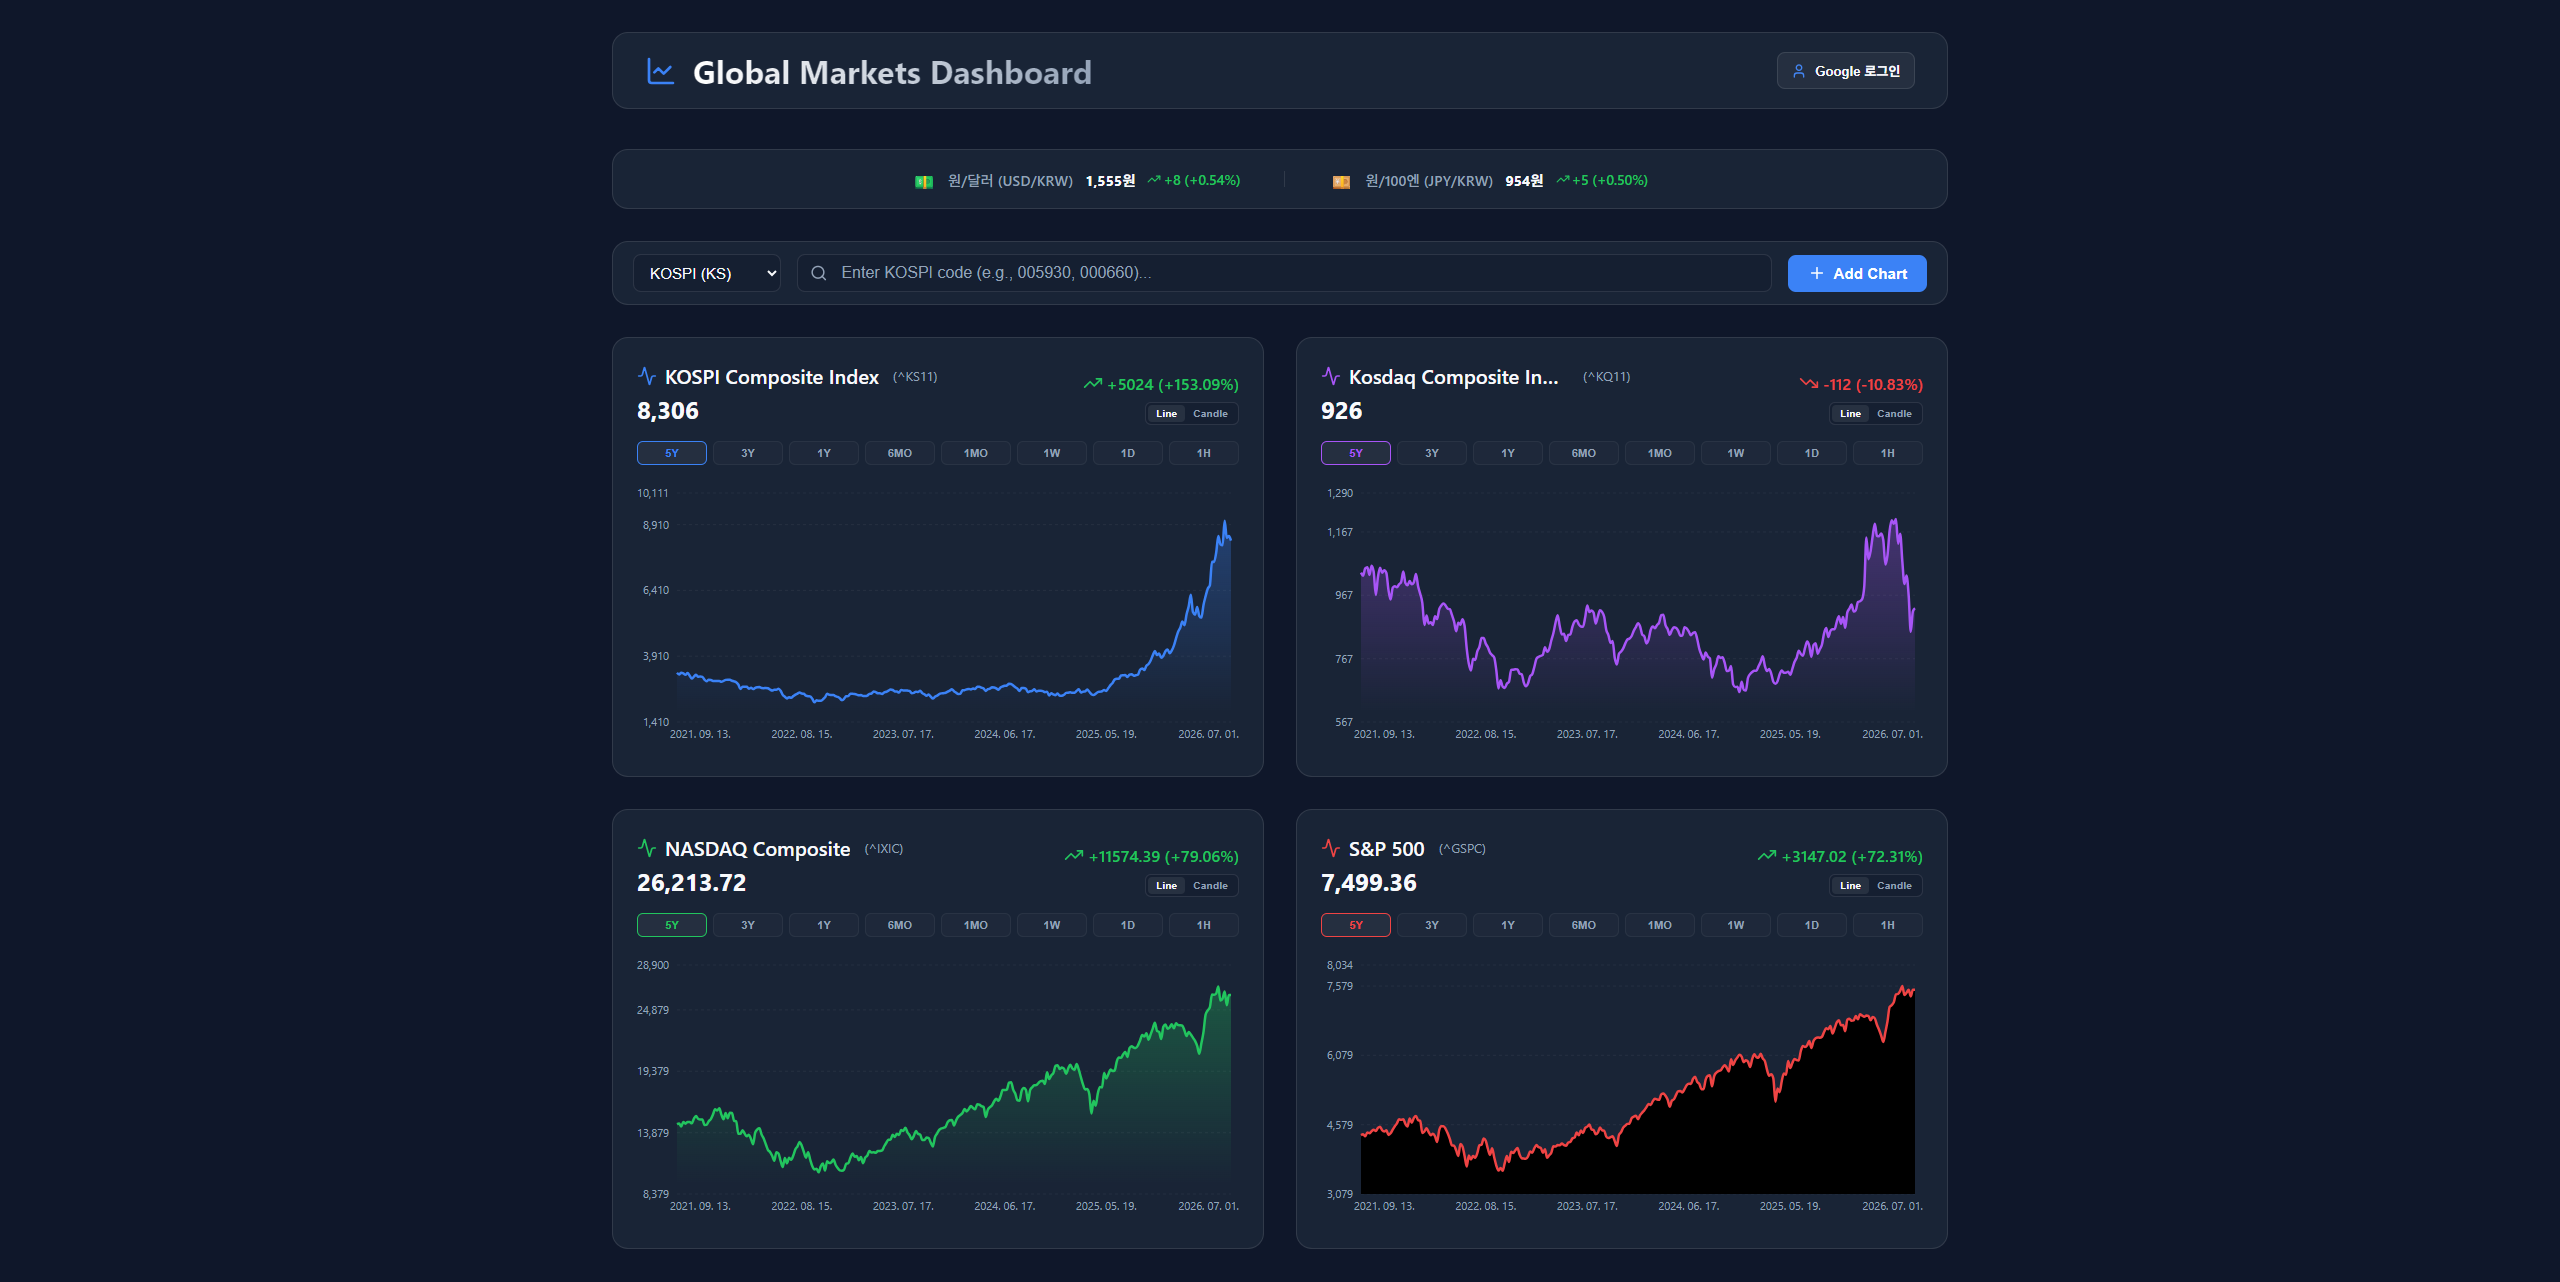Select 6MO range on NASDAQ chart
This screenshot has width=2560, height=1282.
(900, 925)
